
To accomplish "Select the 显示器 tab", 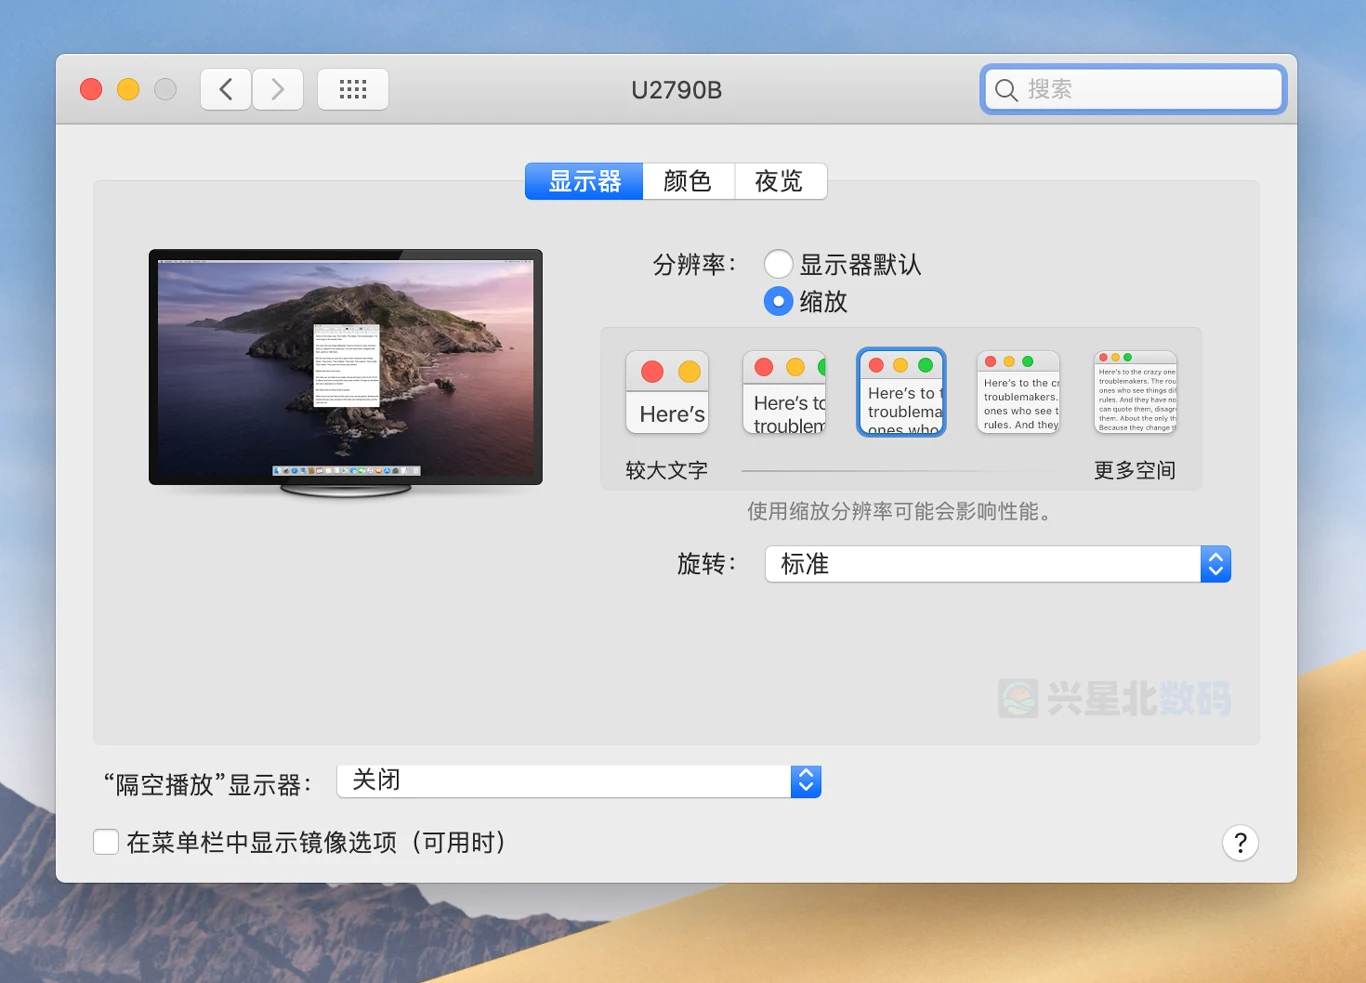I will tap(584, 181).
